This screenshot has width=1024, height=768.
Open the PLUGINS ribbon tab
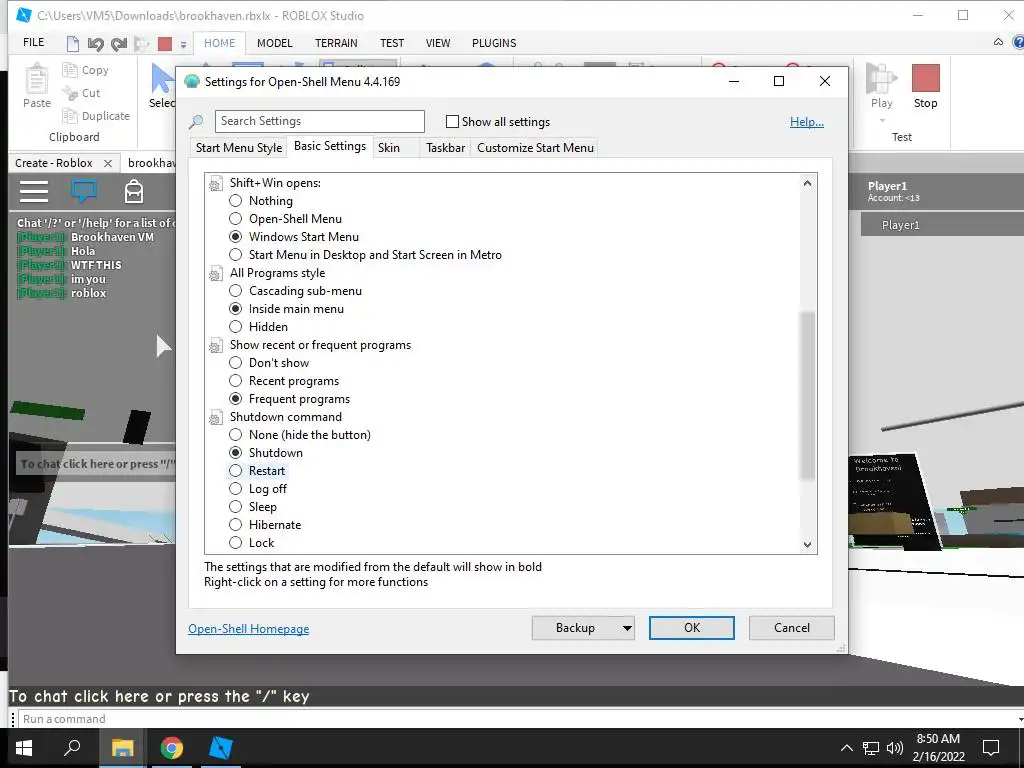coord(494,43)
